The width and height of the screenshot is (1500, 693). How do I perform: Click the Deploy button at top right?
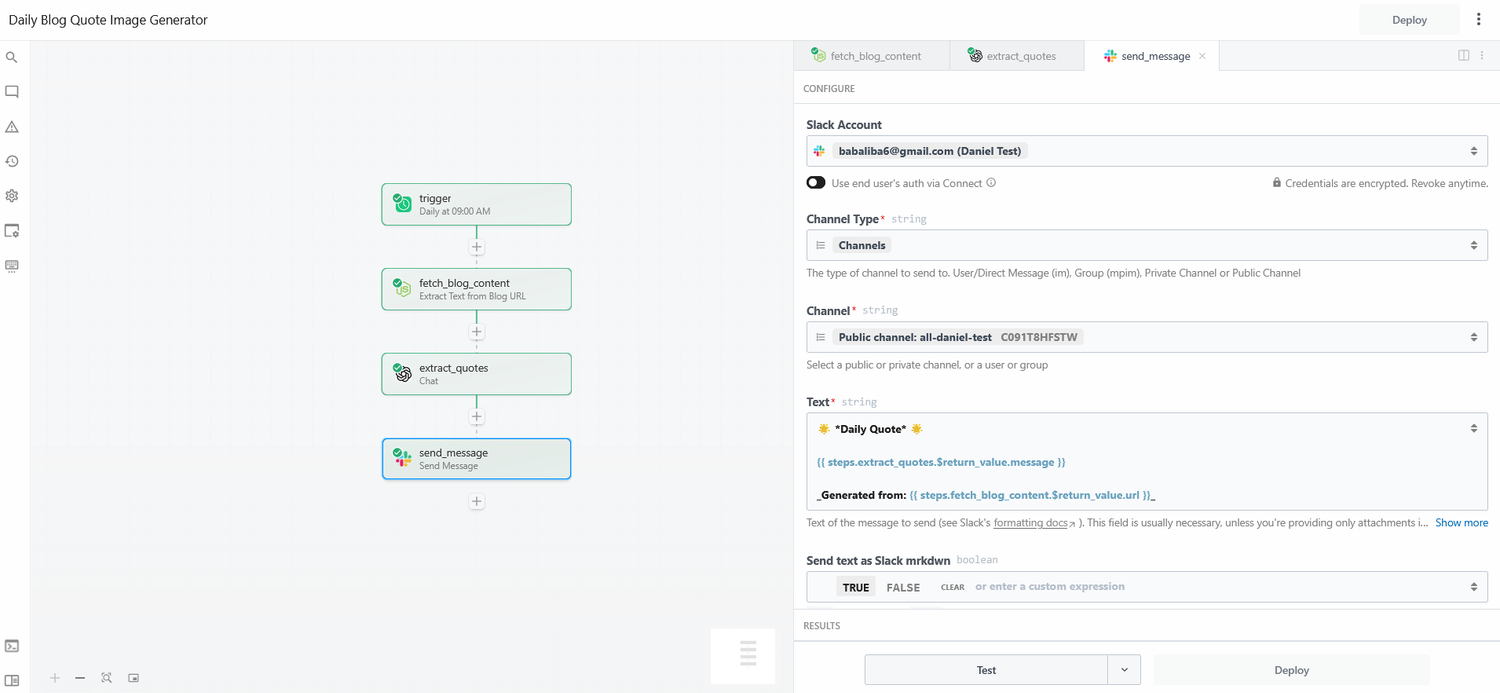(x=1408, y=19)
